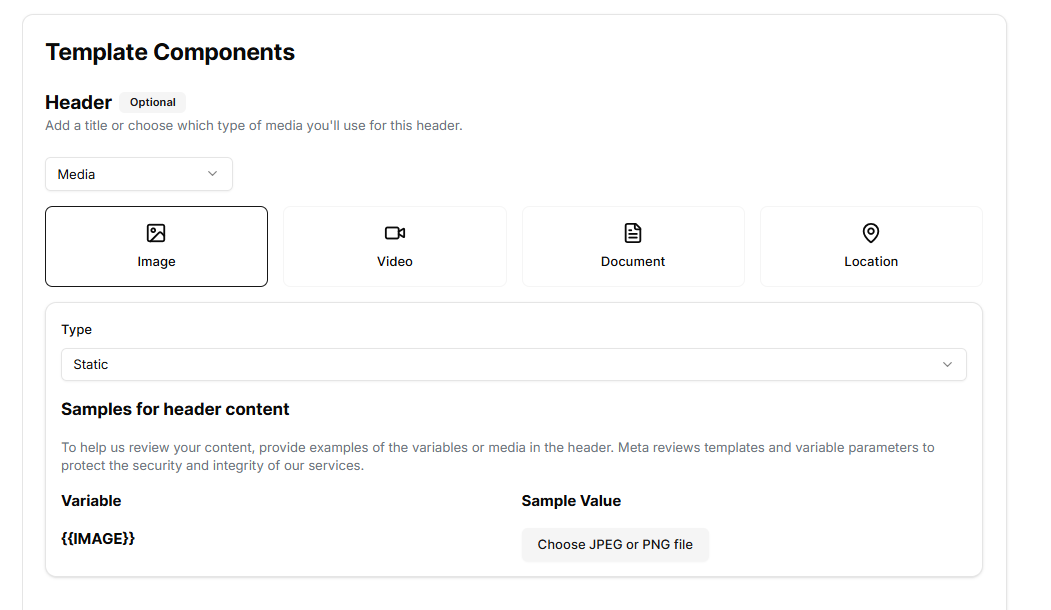Click the {{IMAGE}} variable text
Screen dimensions: 1051x610
tap(98, 538)
